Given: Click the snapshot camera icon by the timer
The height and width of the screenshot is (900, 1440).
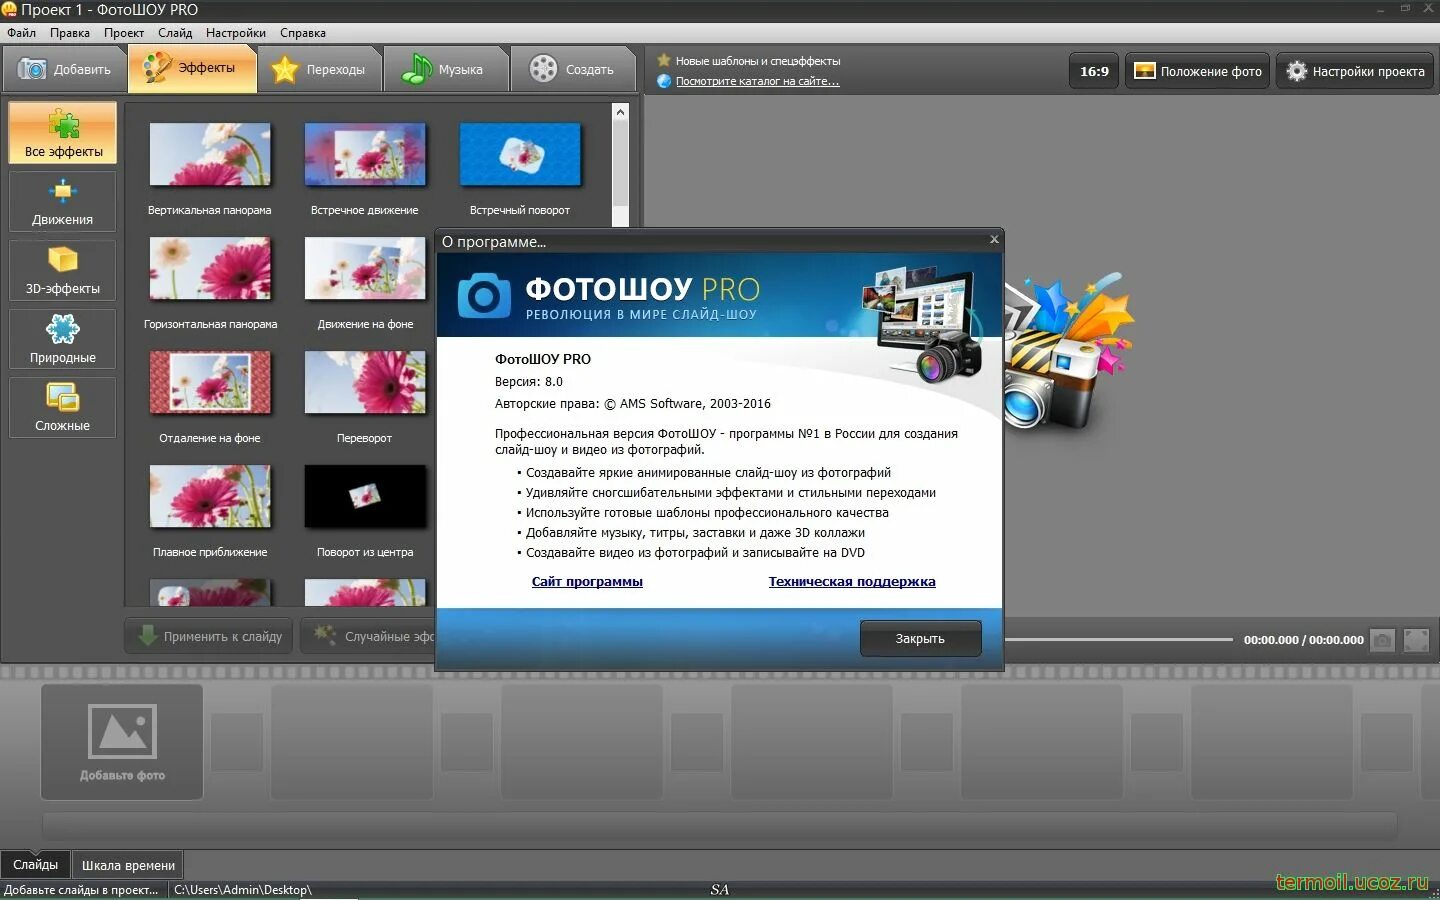Looking at the screenshot, I should pyautogui.click(x=1382, y=640).
